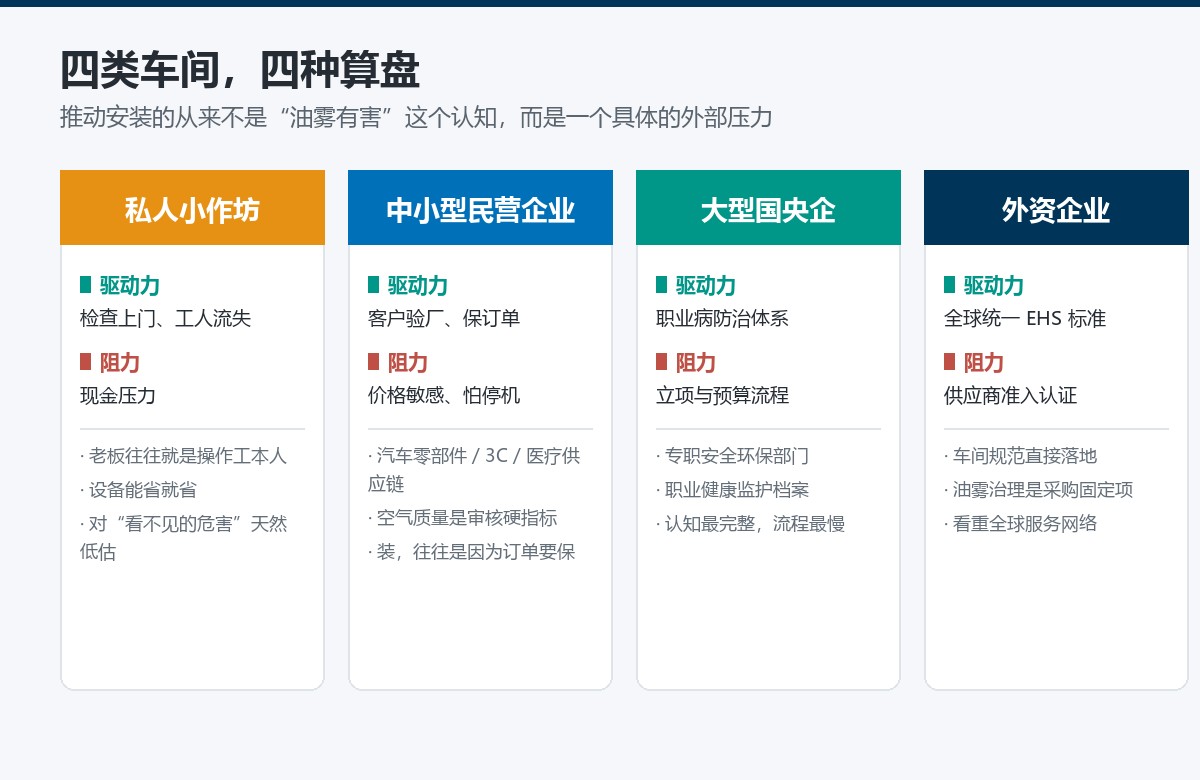The width and height of the screenshot is (1200, 780).
Task: Click 立项与预算流程 text
Action: (722, 395)
